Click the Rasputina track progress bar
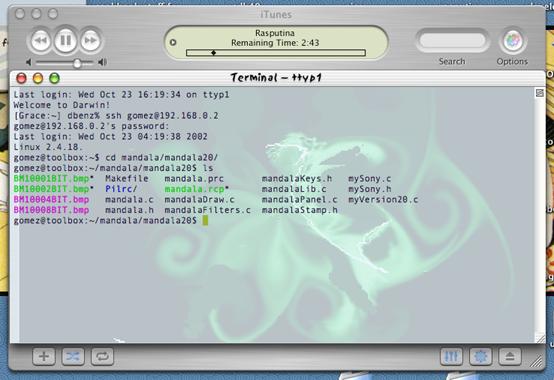 click(276, 53)
